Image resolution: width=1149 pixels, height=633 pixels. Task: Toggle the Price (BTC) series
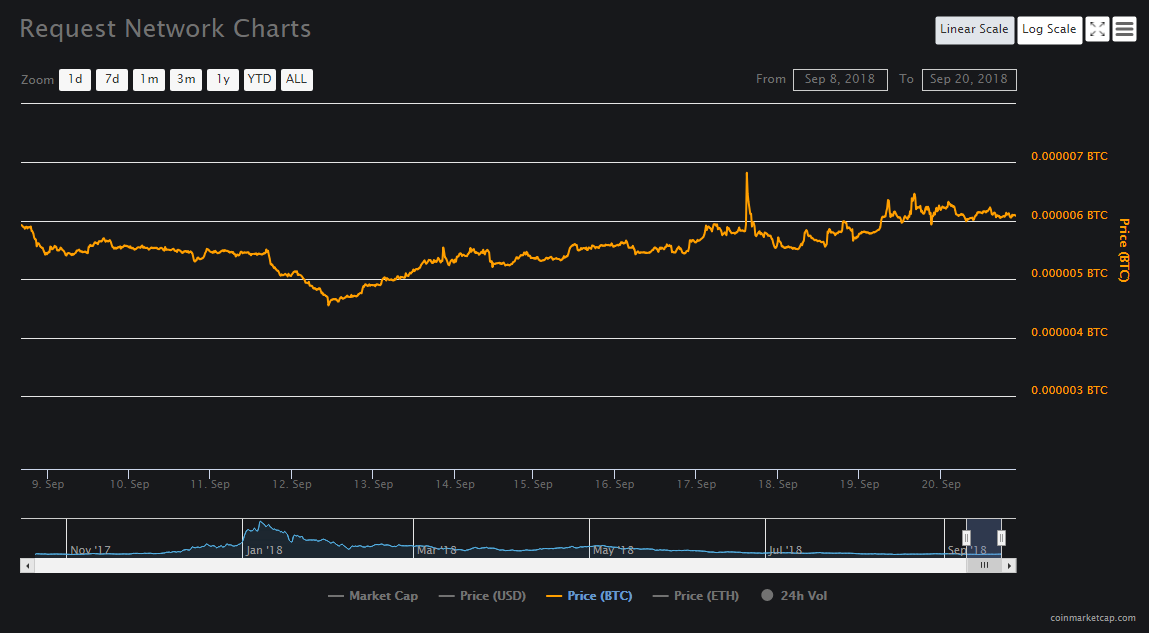click(589, 596)
